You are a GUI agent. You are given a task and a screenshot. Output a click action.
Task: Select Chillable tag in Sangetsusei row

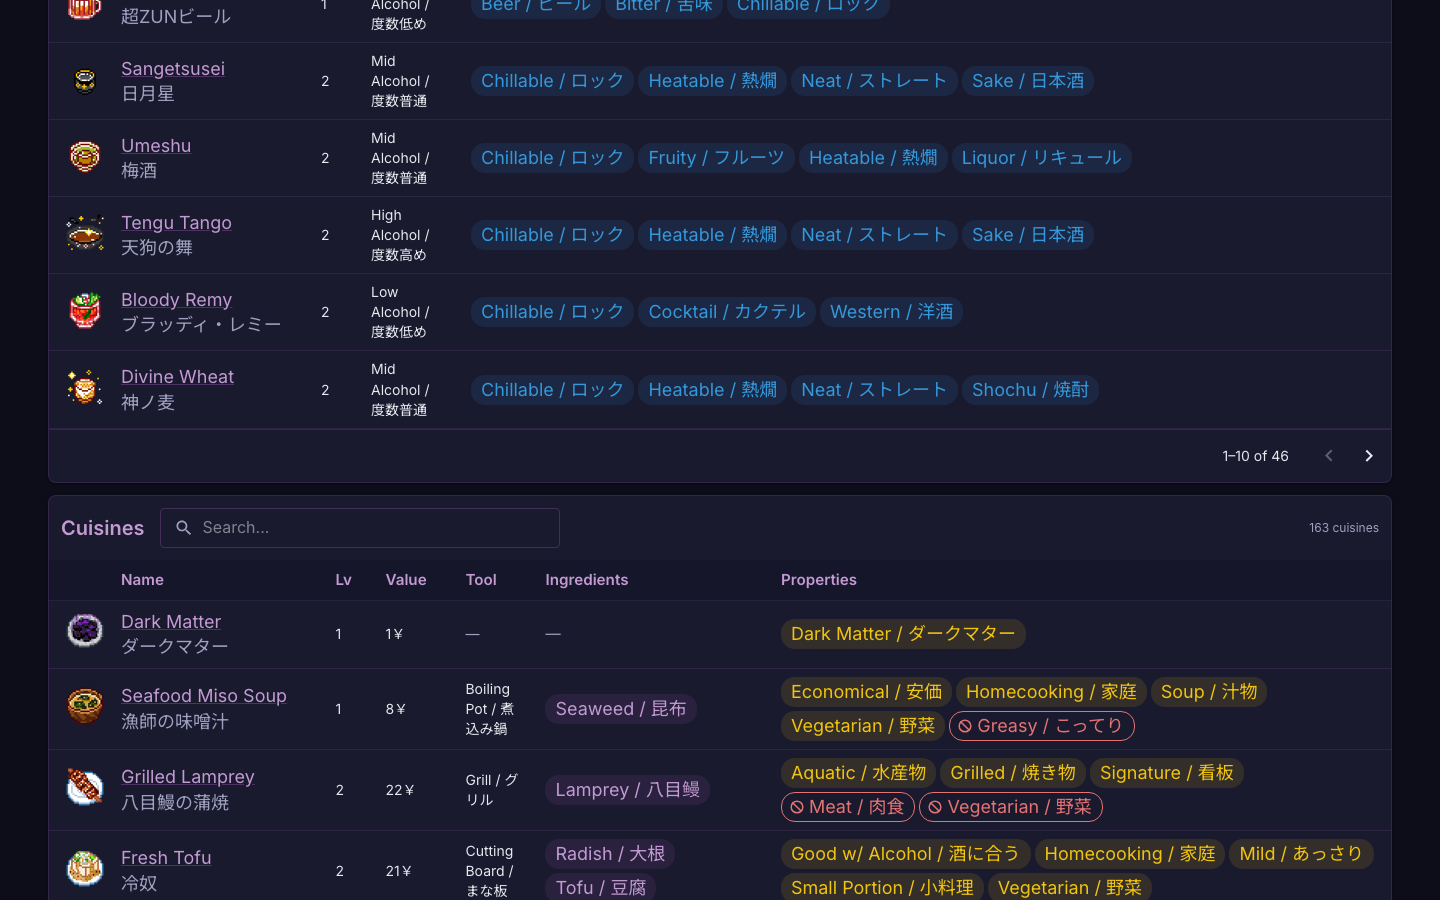click(552, 81)
